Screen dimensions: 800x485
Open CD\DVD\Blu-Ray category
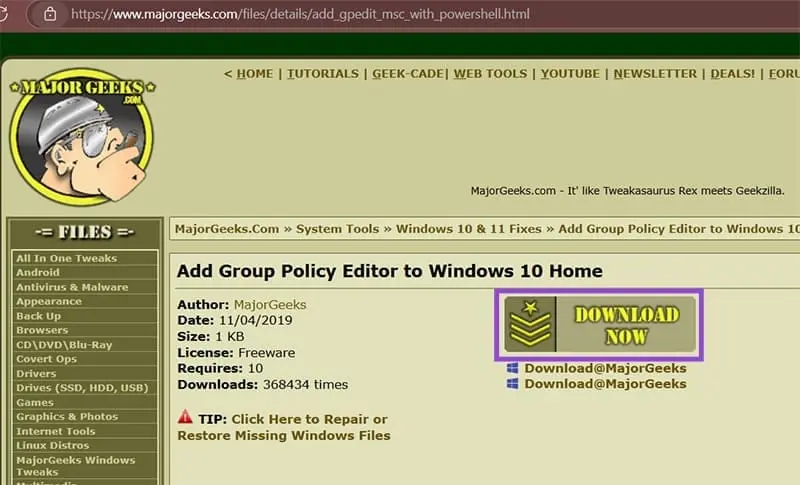[x=64, y=345]
